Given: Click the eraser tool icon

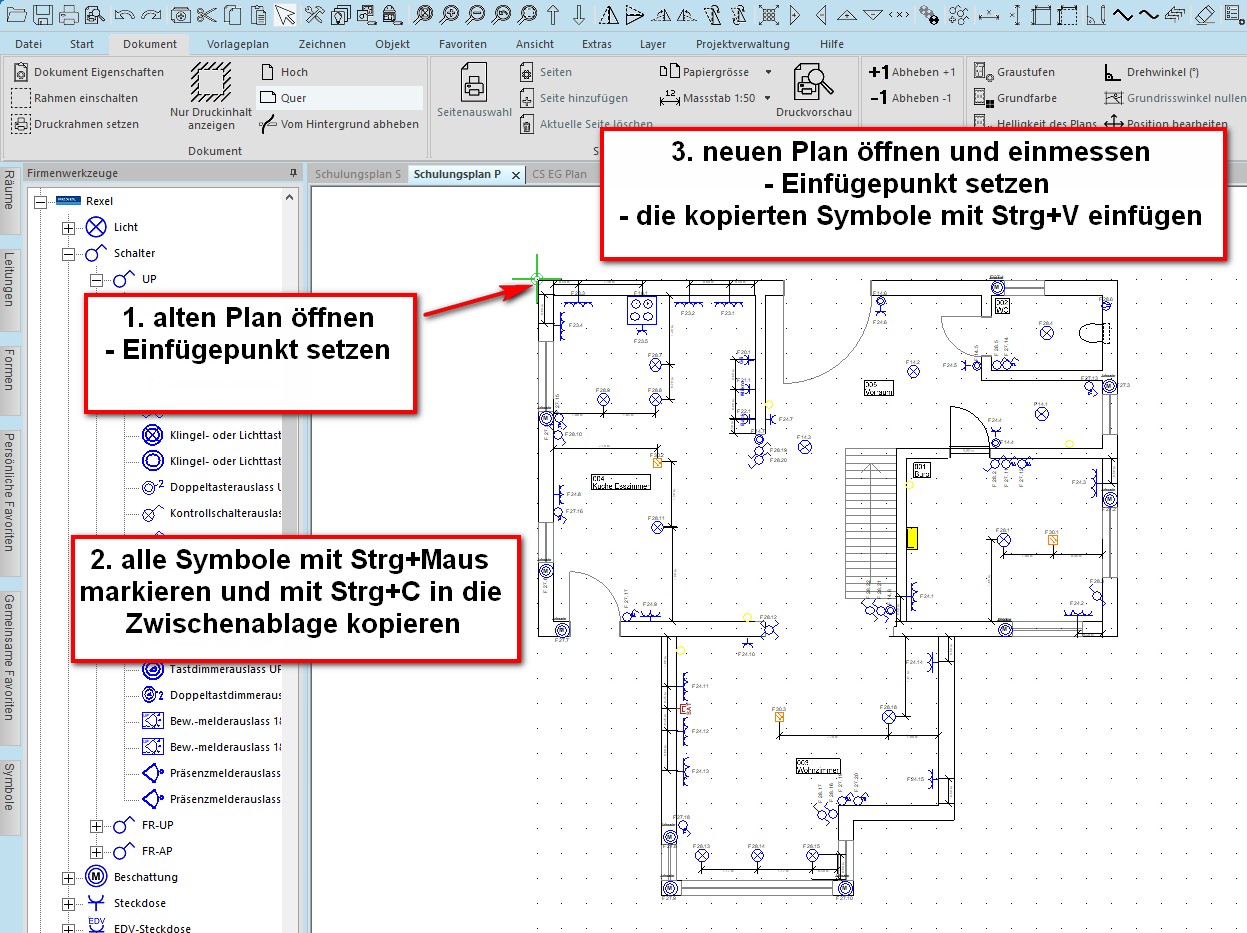Looking at the screenshot, I should tap(1204, 14).
